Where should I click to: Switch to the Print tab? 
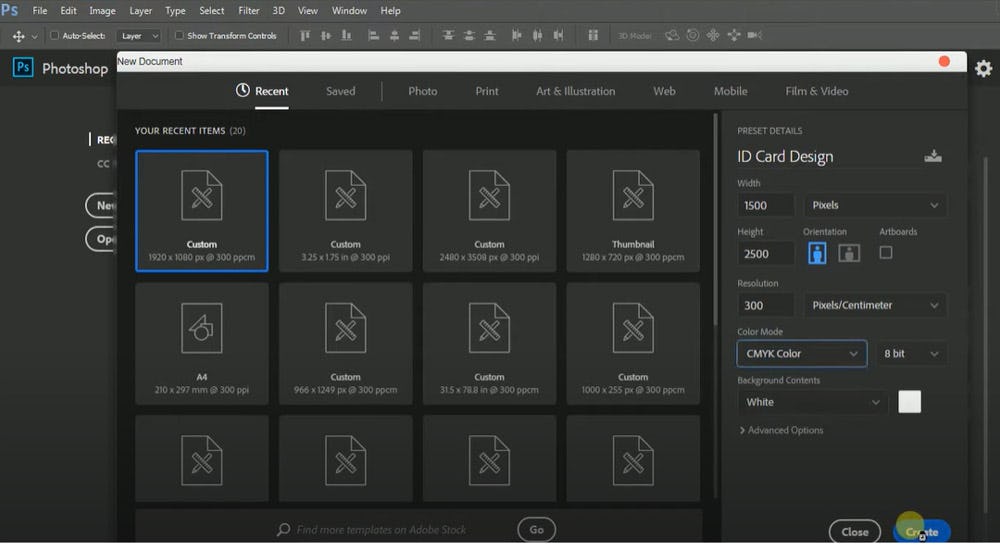(x=487, y=91)
